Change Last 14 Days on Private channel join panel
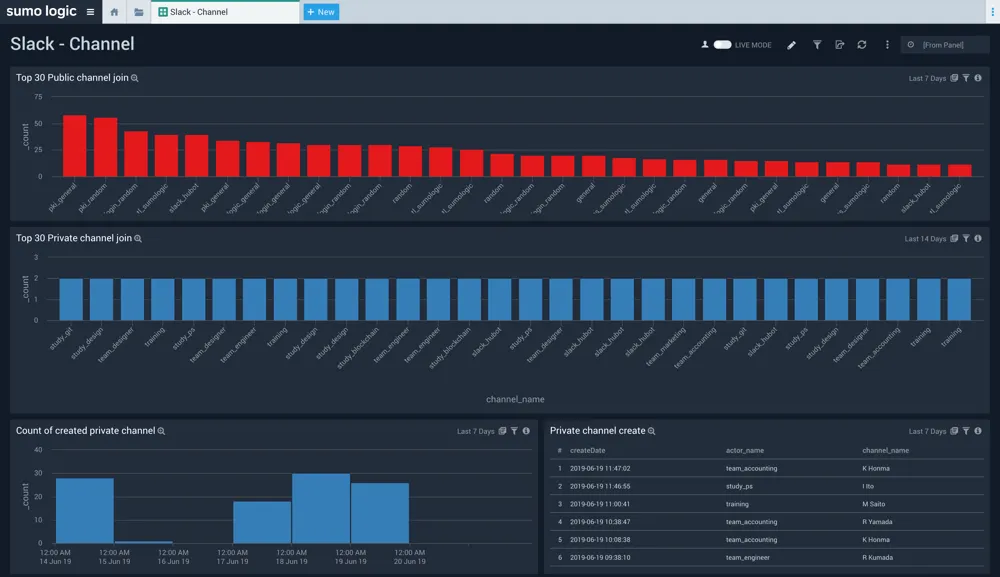This screenshot has width=1000, height=577. tap(925, 239)
